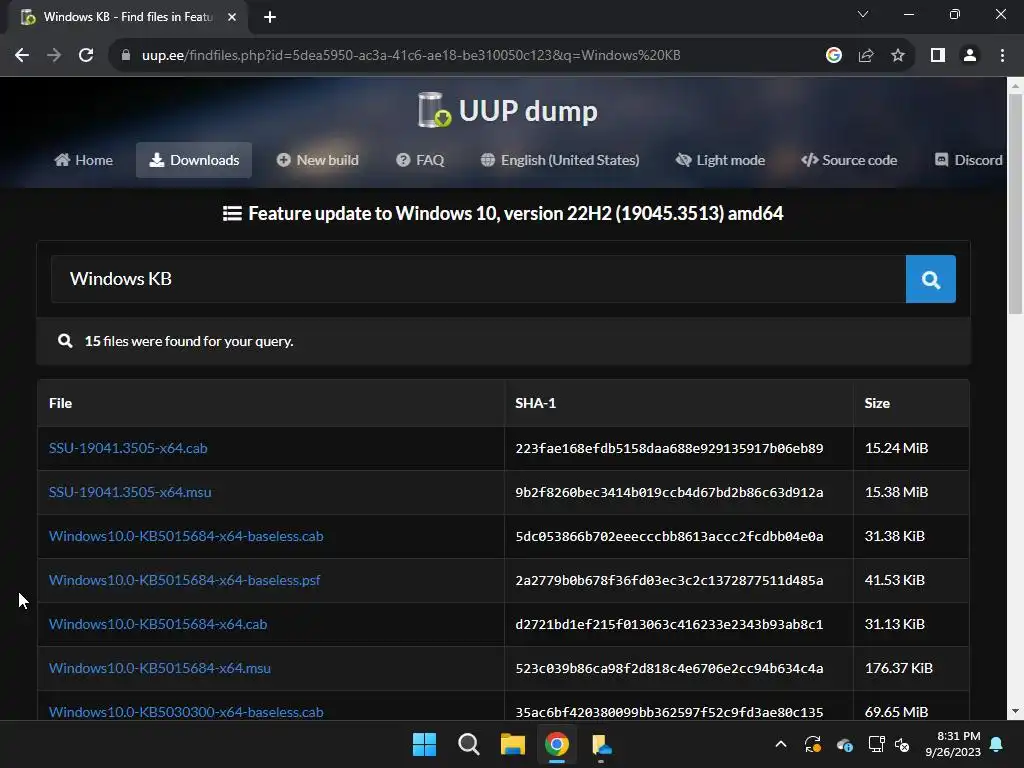Open File Explorer from taskbar
The image size is (1024, 768).
point(513,744)
